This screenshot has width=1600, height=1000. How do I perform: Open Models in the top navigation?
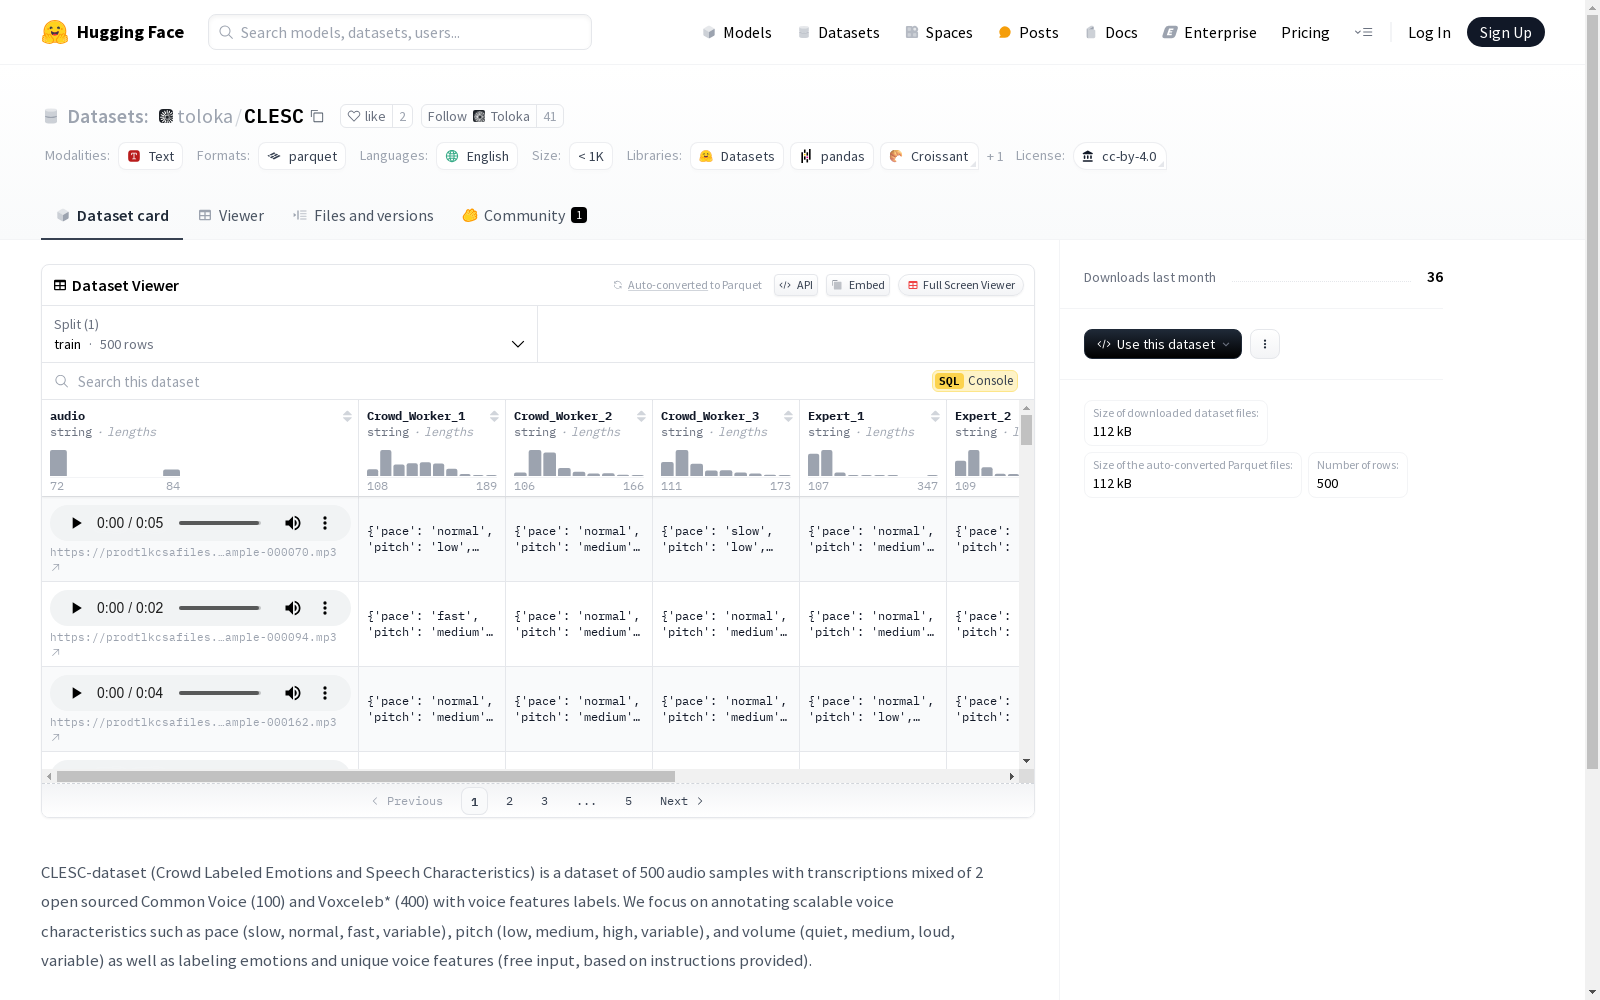click(x=737, y=32)
